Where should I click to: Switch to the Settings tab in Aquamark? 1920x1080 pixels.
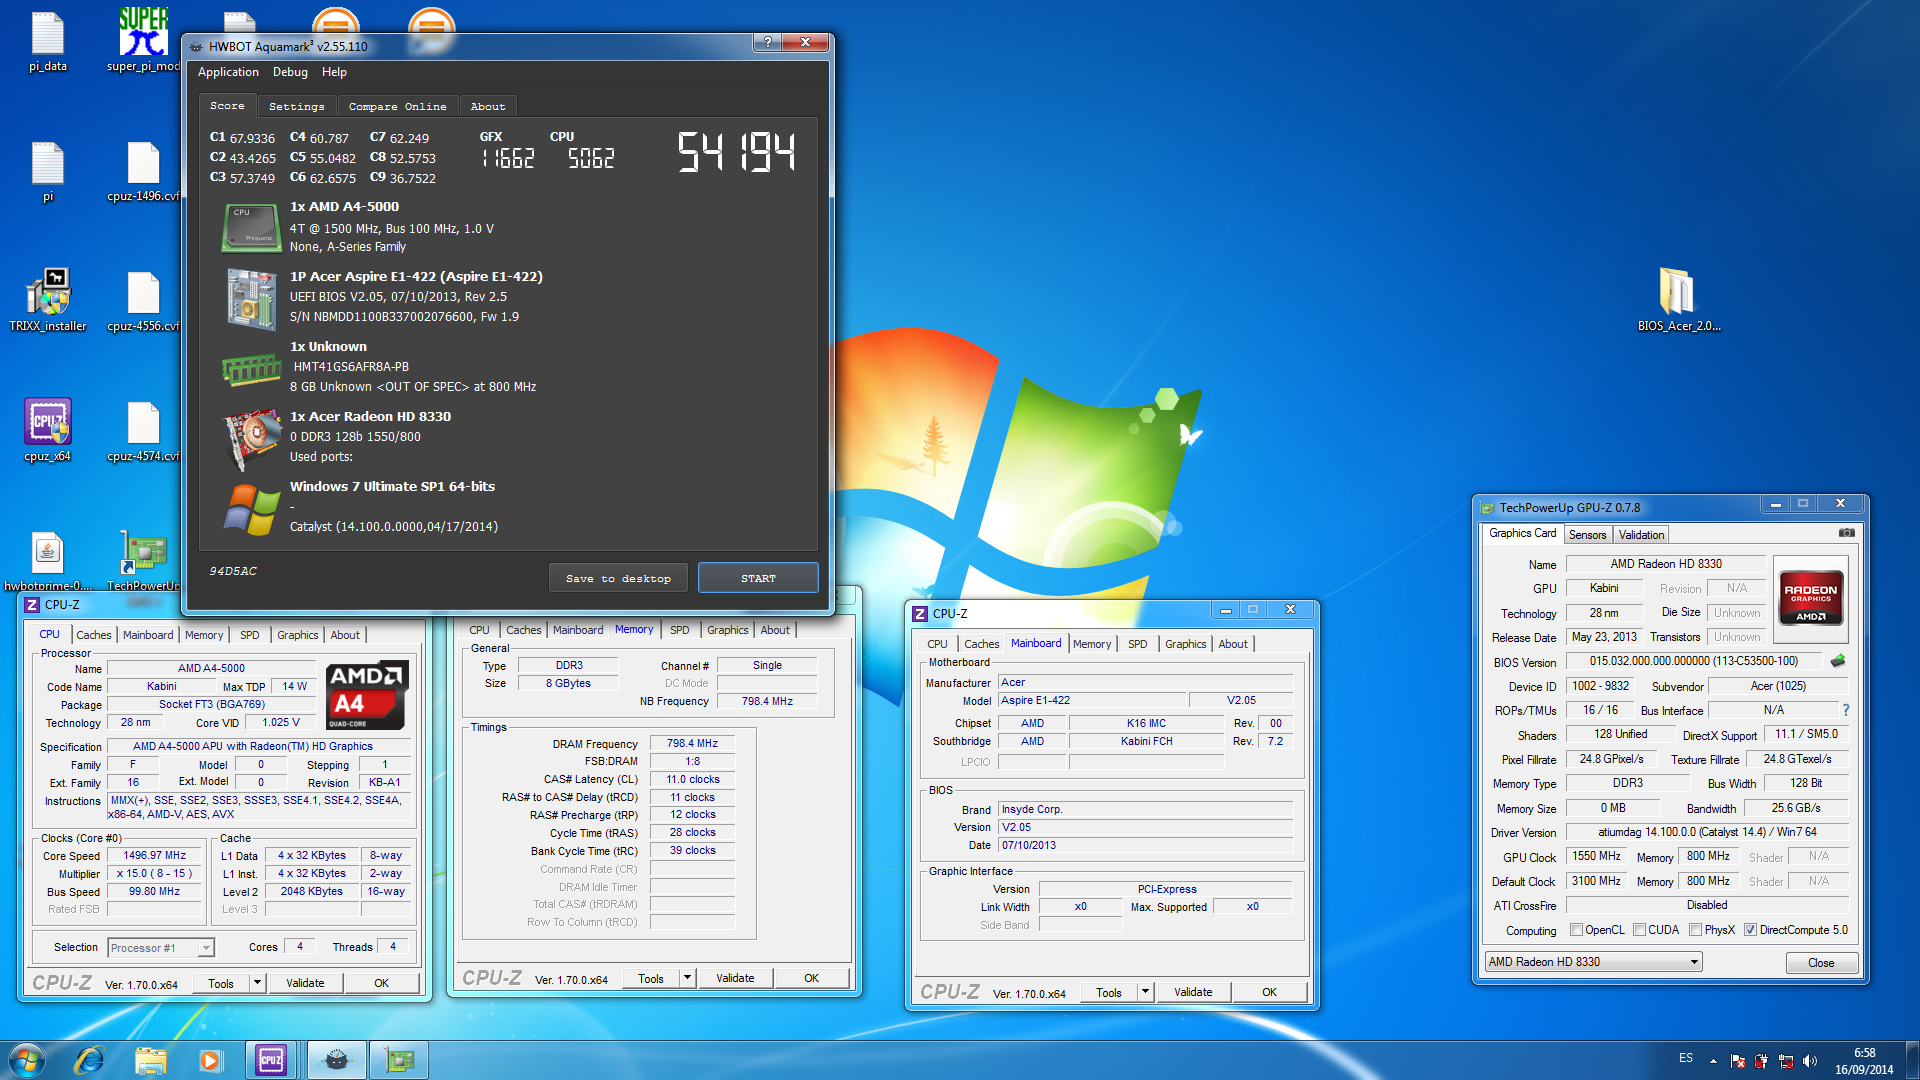tap(297, 106)
